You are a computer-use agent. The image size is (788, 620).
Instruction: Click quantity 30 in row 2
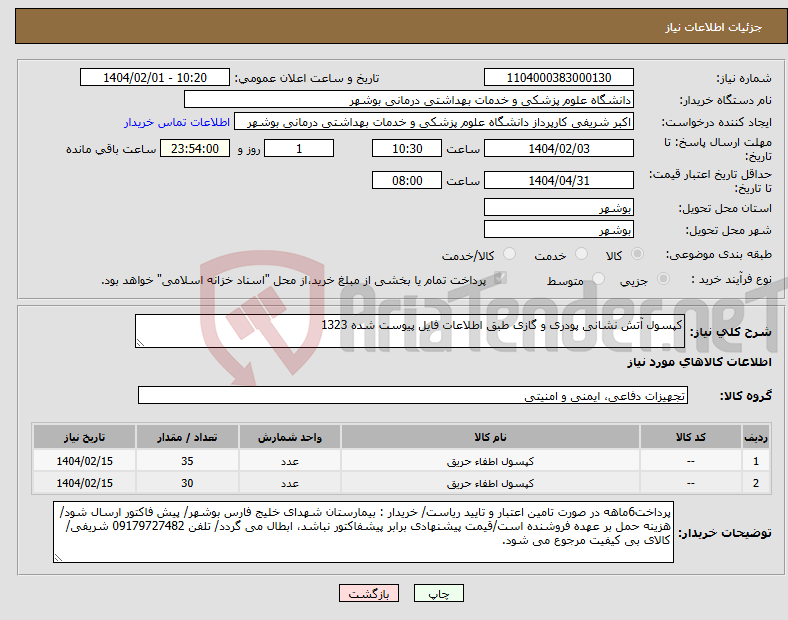(x=187, y=483)
